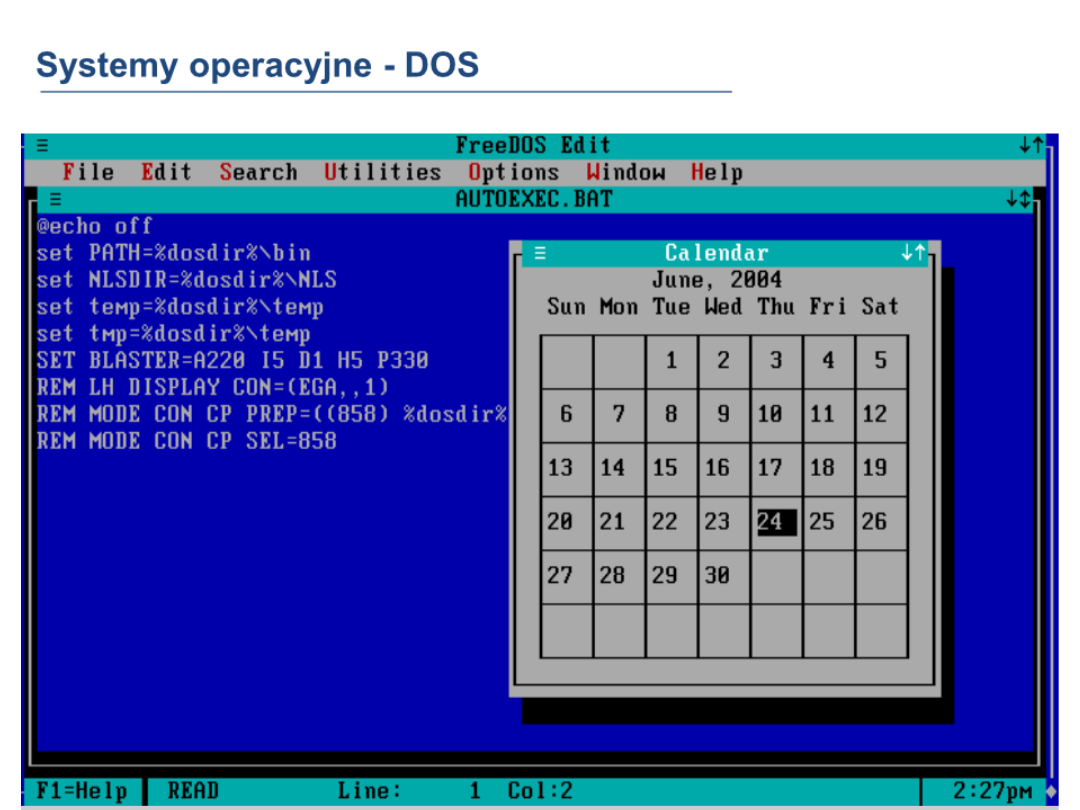Expand the Options menu

click(513, 173)
